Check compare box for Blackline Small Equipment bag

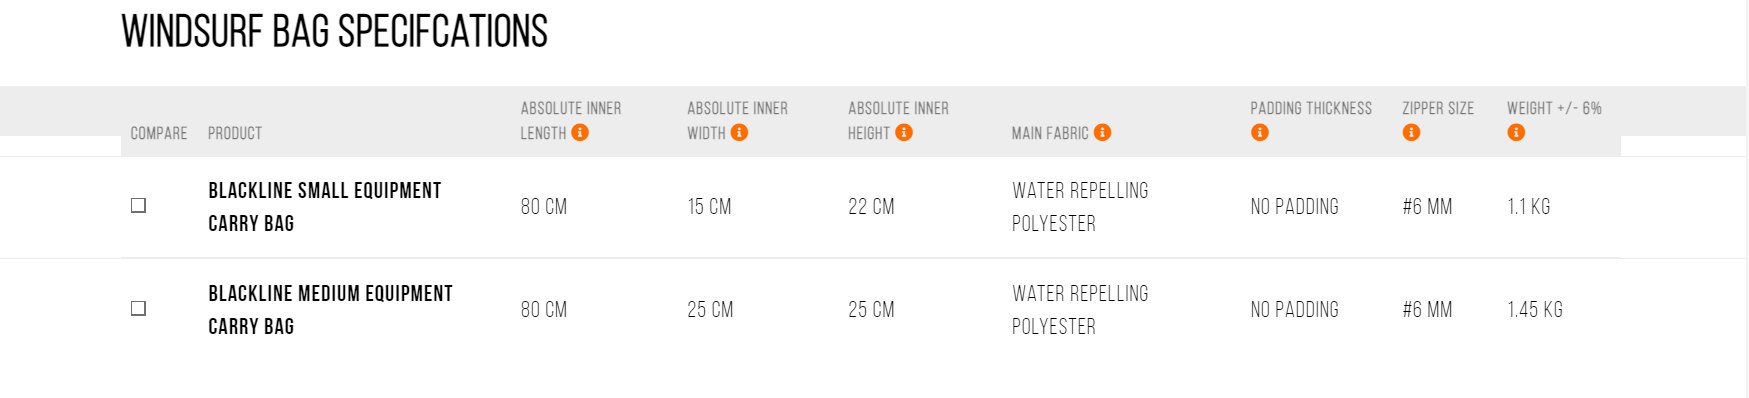(x=139, y=205)
